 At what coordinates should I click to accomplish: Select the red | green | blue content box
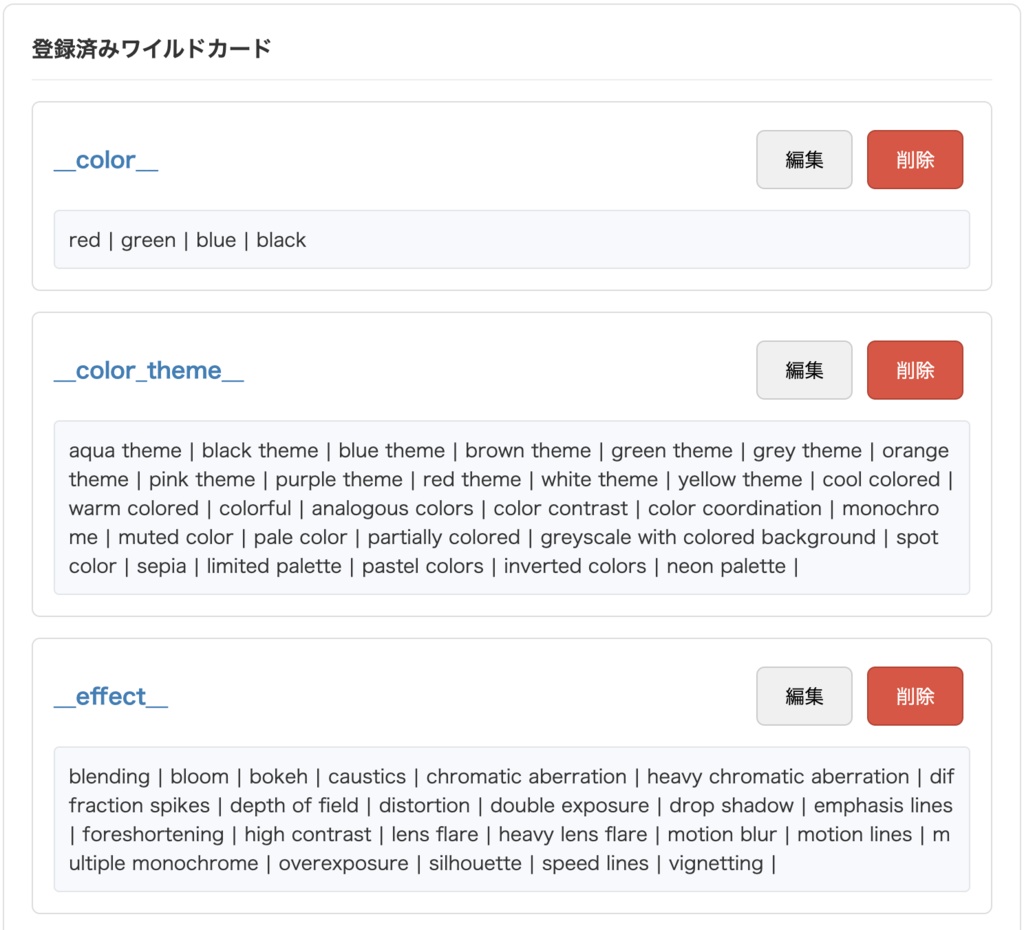512,240
